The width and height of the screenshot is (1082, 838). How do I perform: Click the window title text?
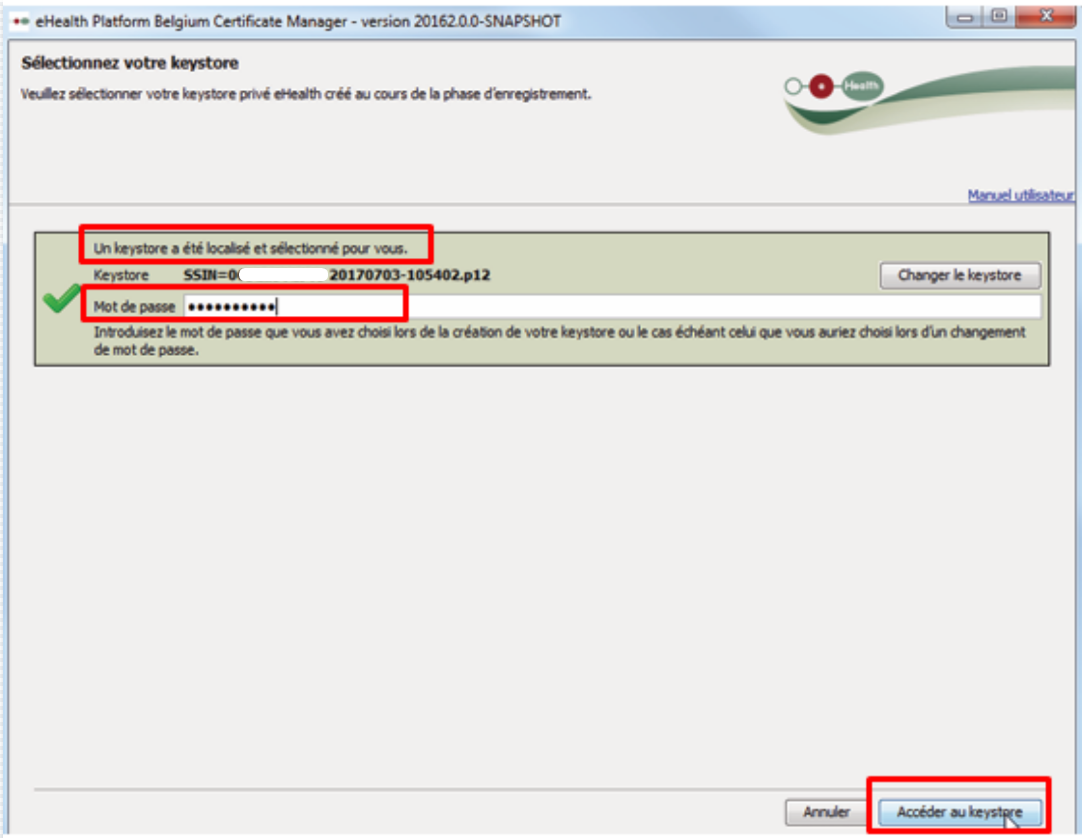click(x=298, y=21)
